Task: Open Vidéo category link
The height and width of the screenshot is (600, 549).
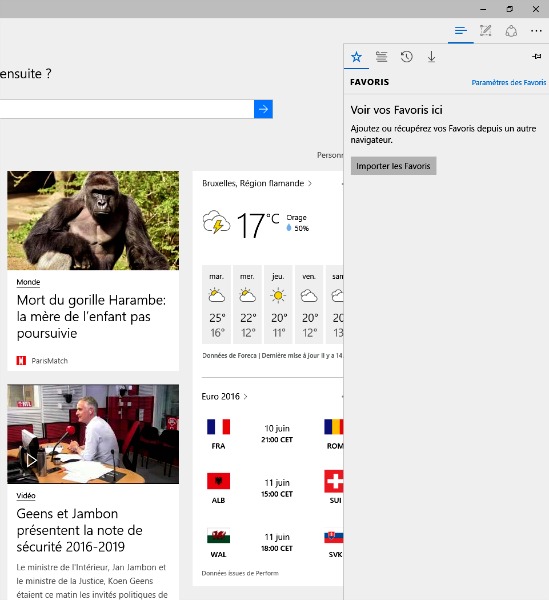Action: pos(26,496)
